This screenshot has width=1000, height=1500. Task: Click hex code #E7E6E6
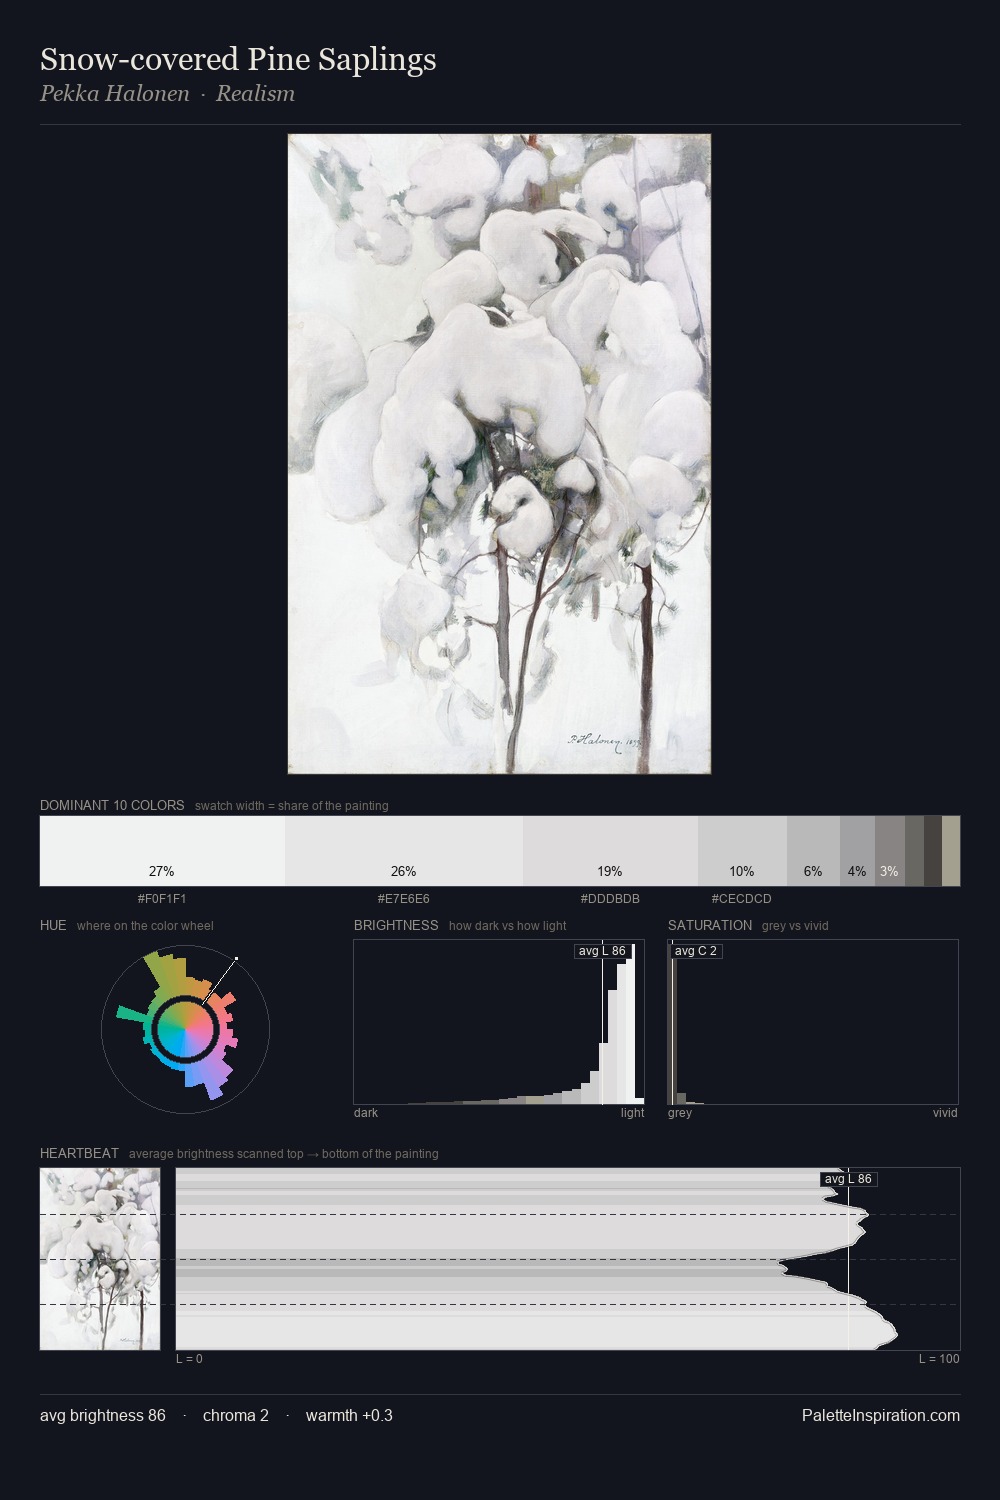click(404, 899)
